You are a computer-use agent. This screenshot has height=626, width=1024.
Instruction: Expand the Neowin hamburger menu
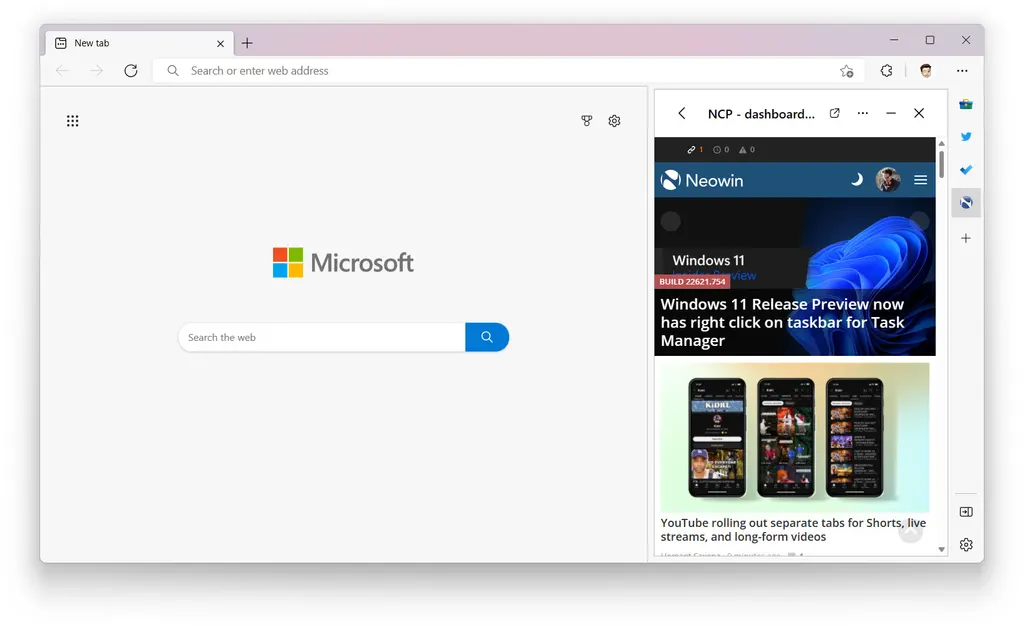[921, 180]
